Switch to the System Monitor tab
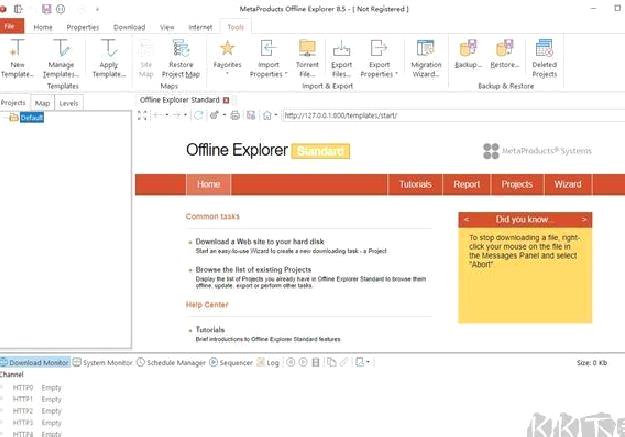Viewport: 625px width, 437px height. coord(102,362)
